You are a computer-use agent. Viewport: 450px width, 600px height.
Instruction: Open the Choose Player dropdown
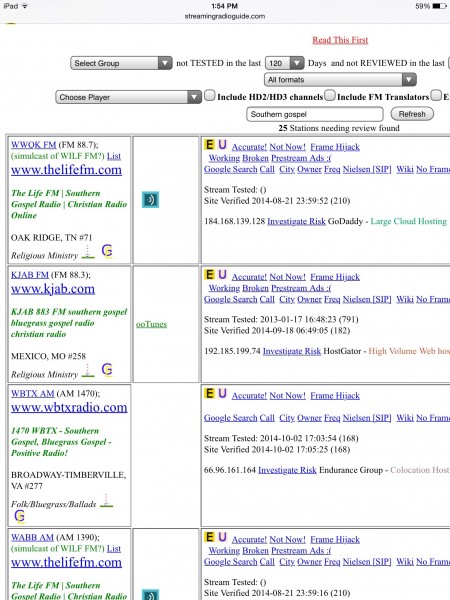[x=129, y=97]
